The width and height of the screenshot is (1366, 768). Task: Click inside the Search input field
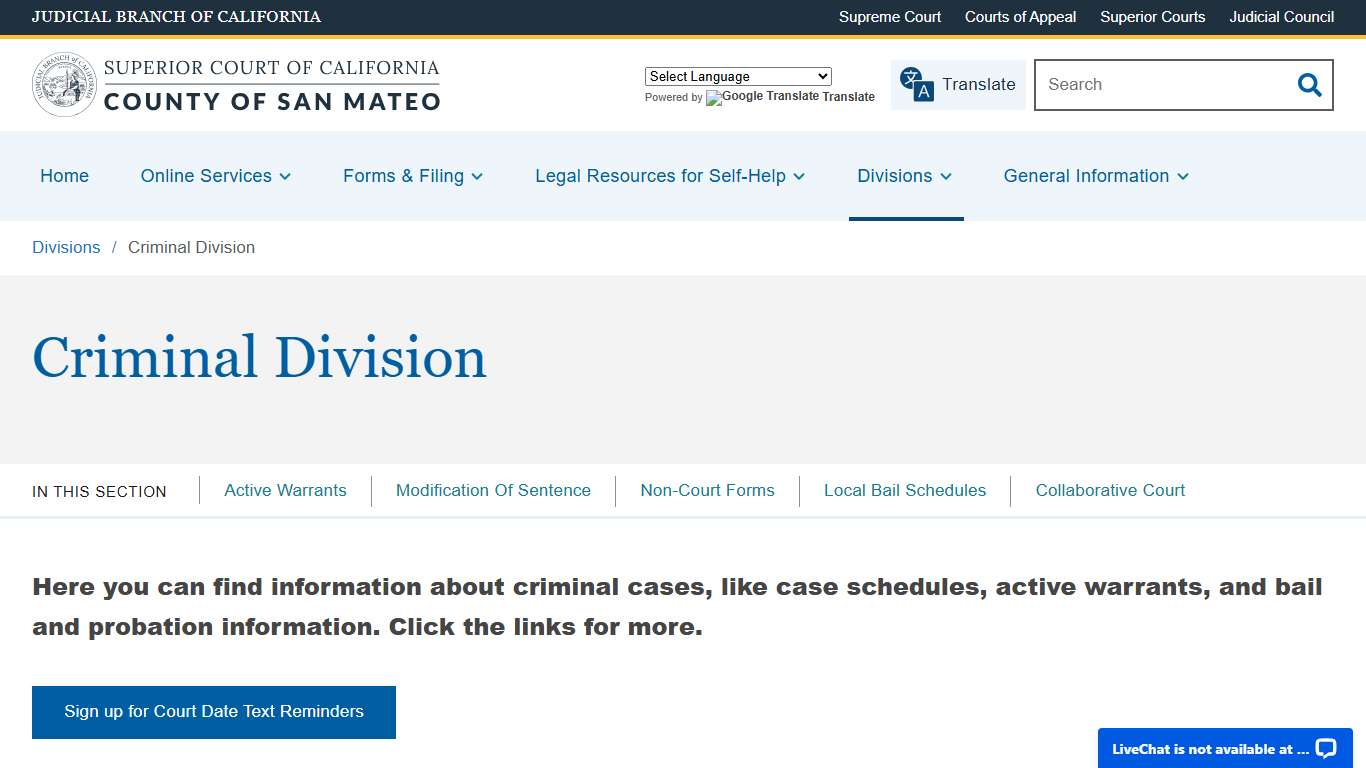point(1150,85)
